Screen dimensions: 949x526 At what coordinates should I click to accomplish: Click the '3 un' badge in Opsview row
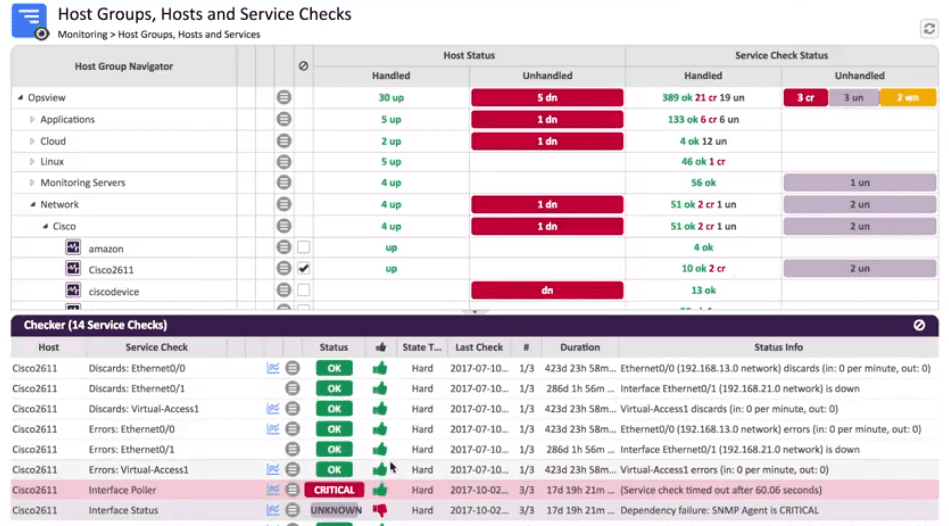853,97
